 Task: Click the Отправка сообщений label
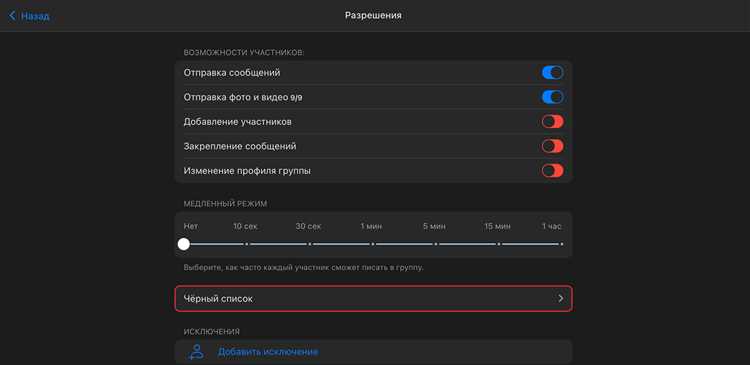pos(232,73)
